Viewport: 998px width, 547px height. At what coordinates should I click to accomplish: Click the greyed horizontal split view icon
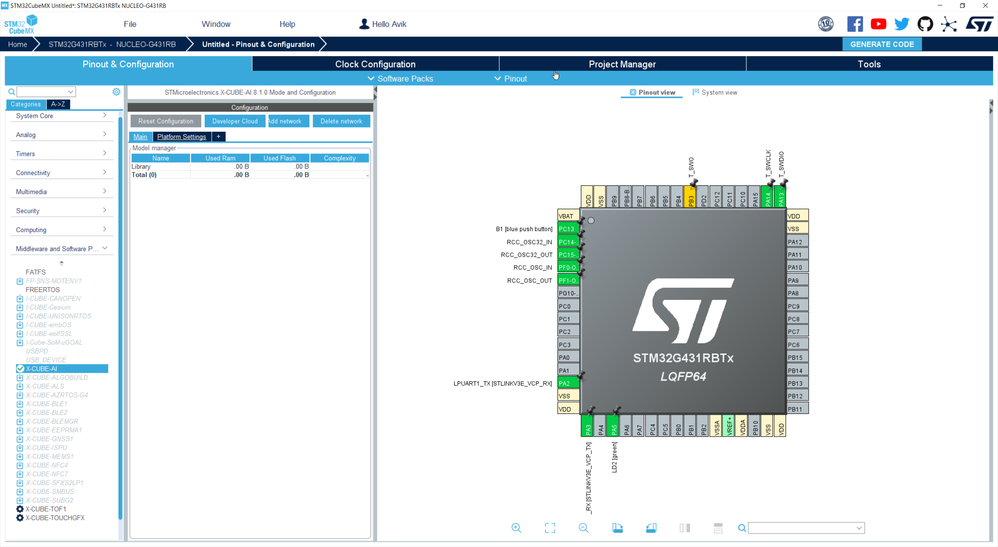tap(718, 528)
